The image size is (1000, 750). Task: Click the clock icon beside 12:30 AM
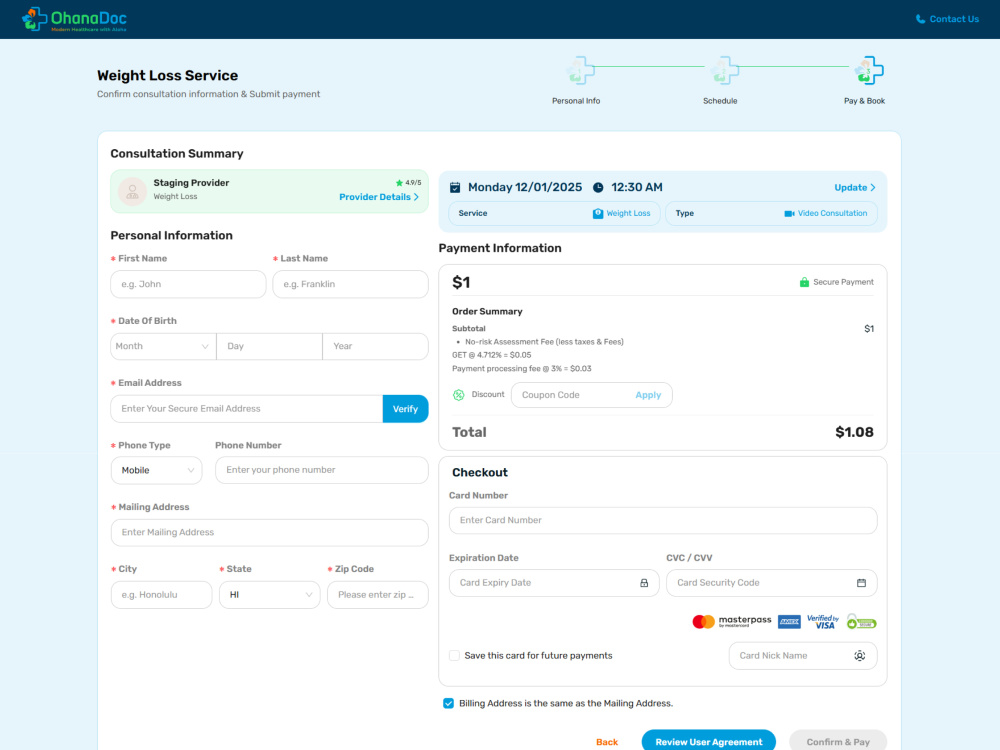click(x=598, y=188)
